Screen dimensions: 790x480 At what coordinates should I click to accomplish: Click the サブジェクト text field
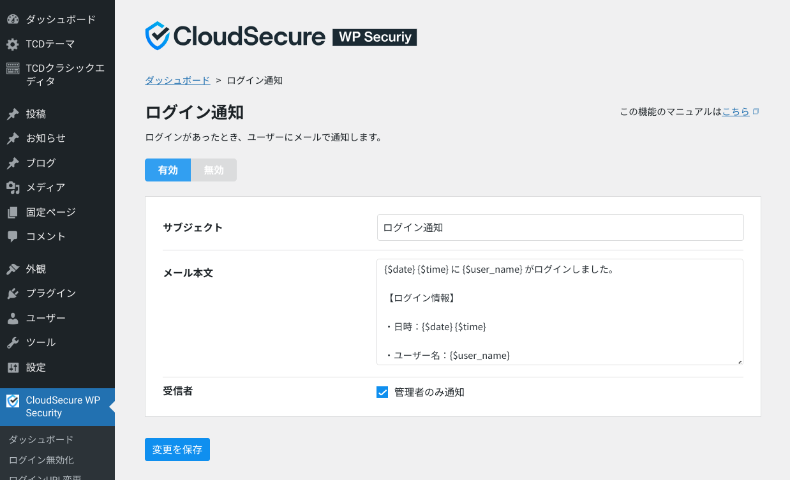click(560, 228)
